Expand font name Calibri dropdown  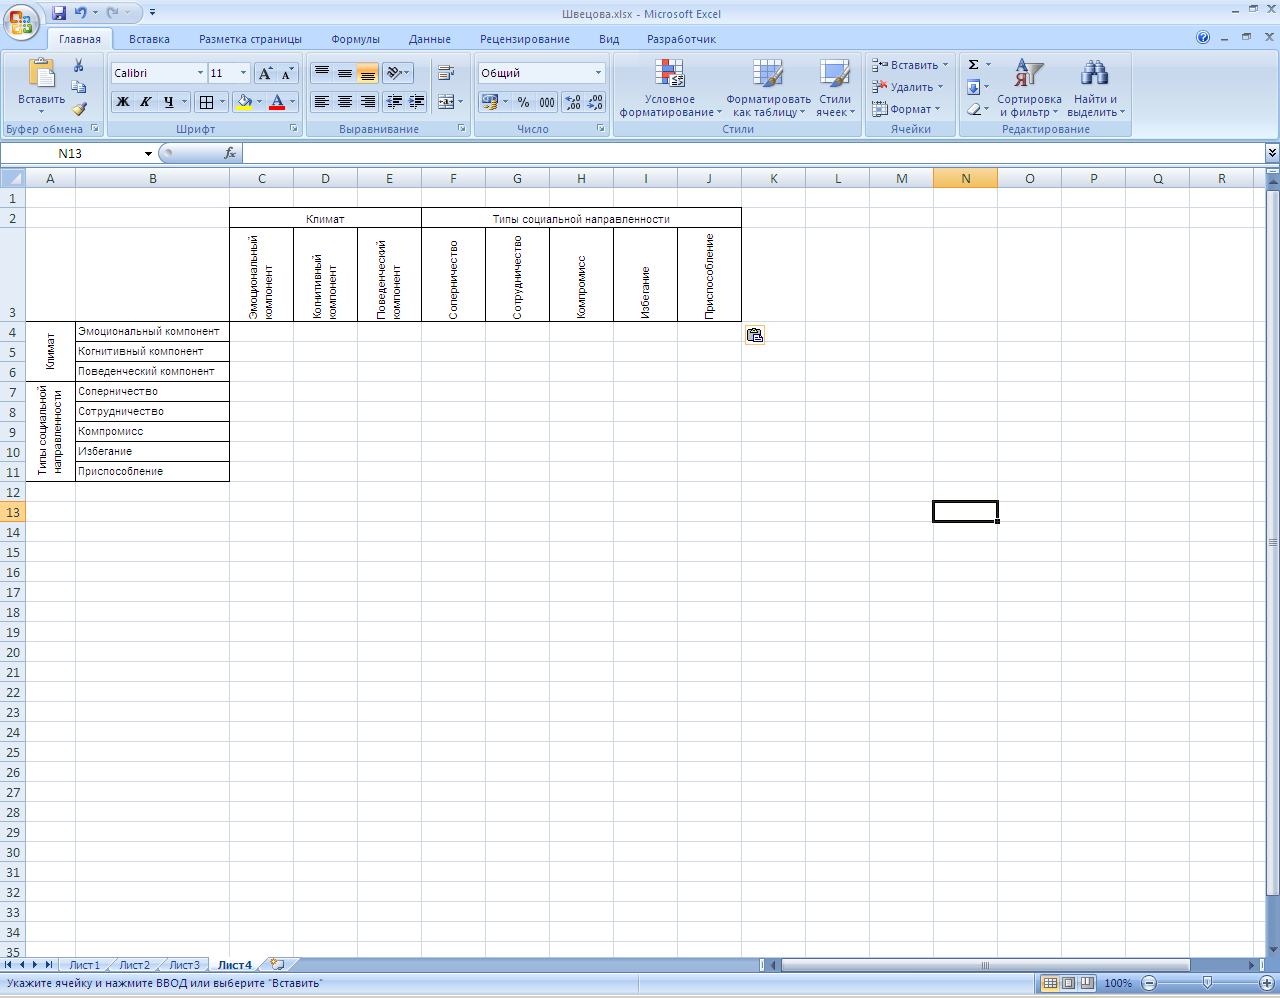coord(200,73)
